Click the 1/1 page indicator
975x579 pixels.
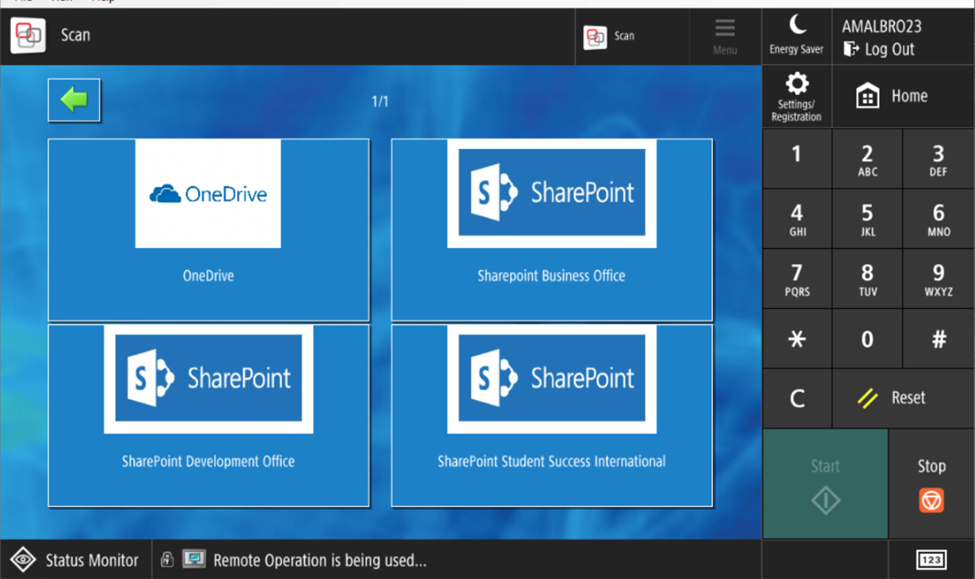(380, 101)
